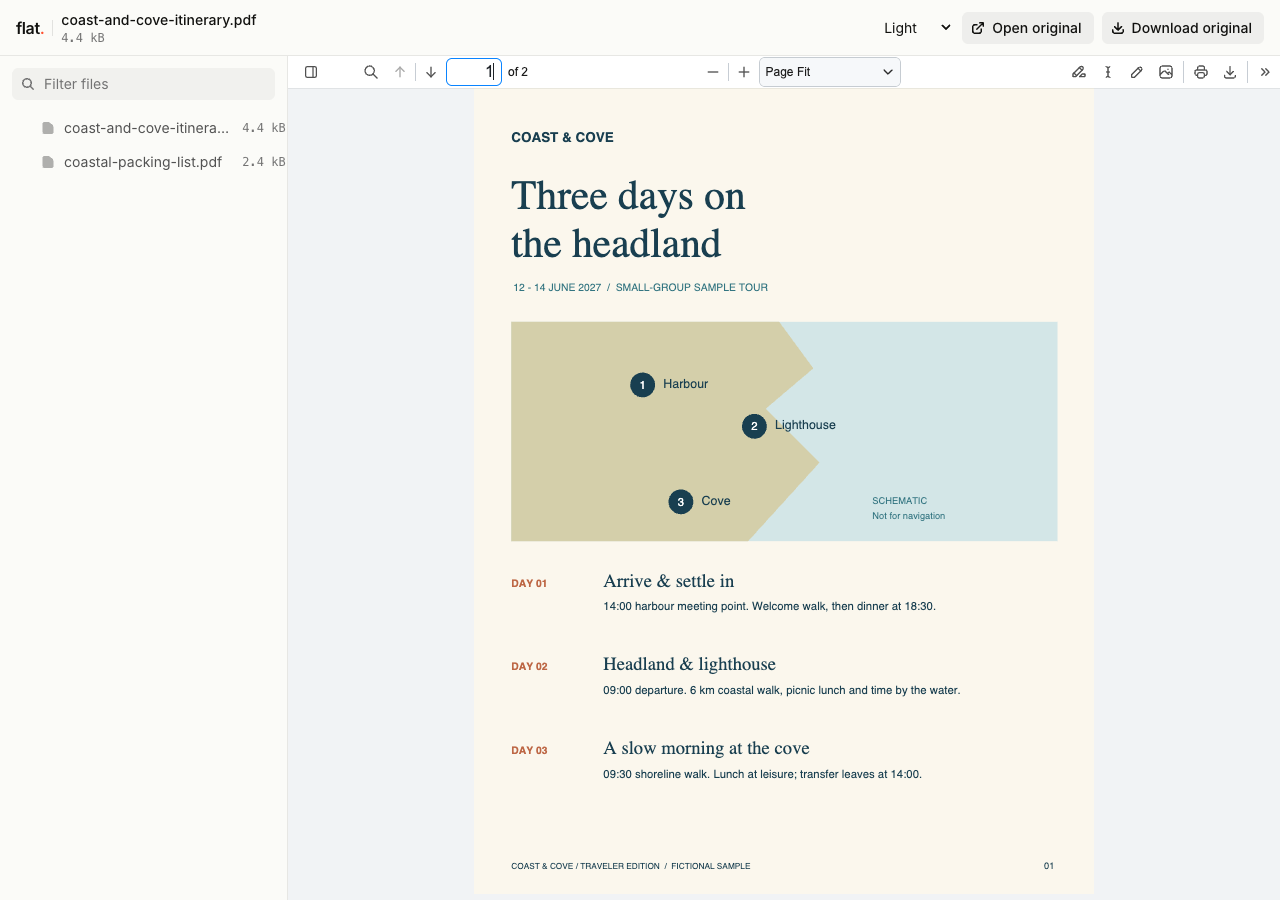Click footer 'COAST & COVE / TRAVELER EDITION'
The width and height of the screenshot is (1280, 900).
point(585,866)
